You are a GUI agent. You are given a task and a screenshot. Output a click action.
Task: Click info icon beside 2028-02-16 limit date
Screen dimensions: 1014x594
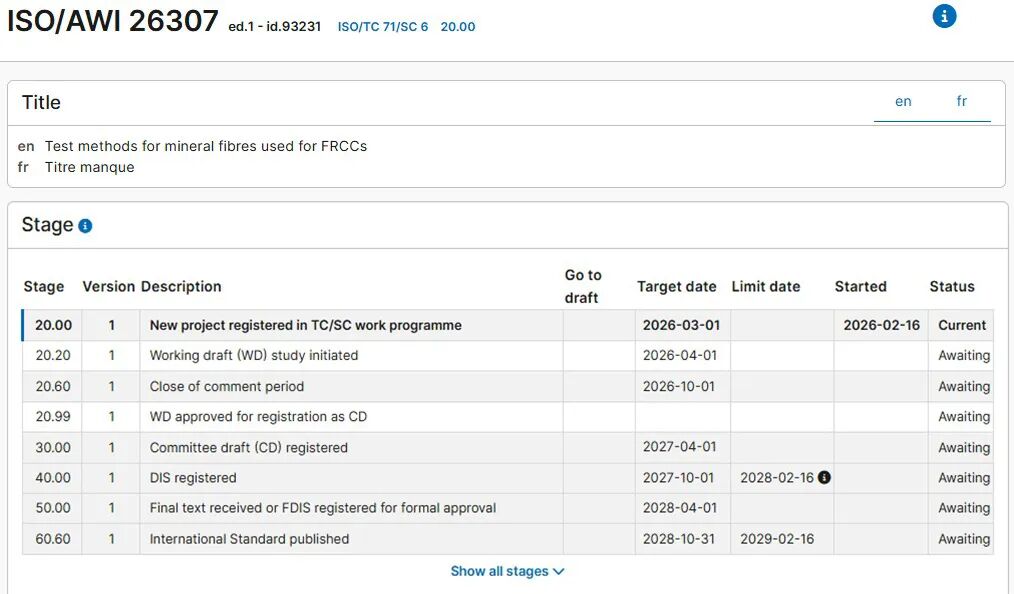824,478
